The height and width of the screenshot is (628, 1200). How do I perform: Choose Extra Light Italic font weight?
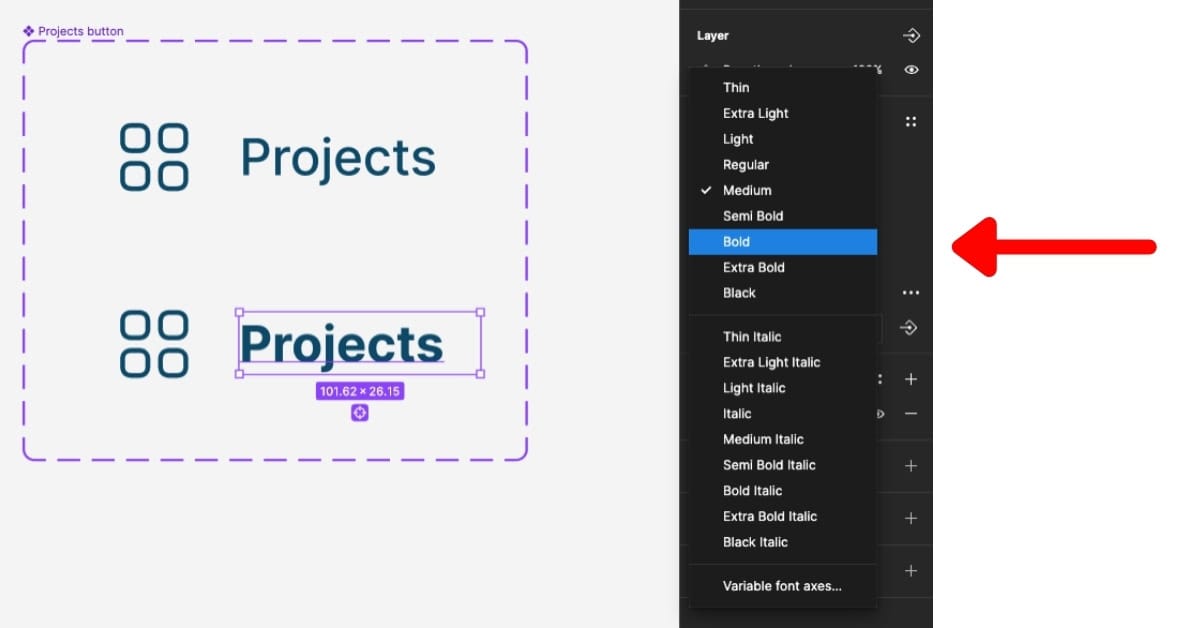771,362
